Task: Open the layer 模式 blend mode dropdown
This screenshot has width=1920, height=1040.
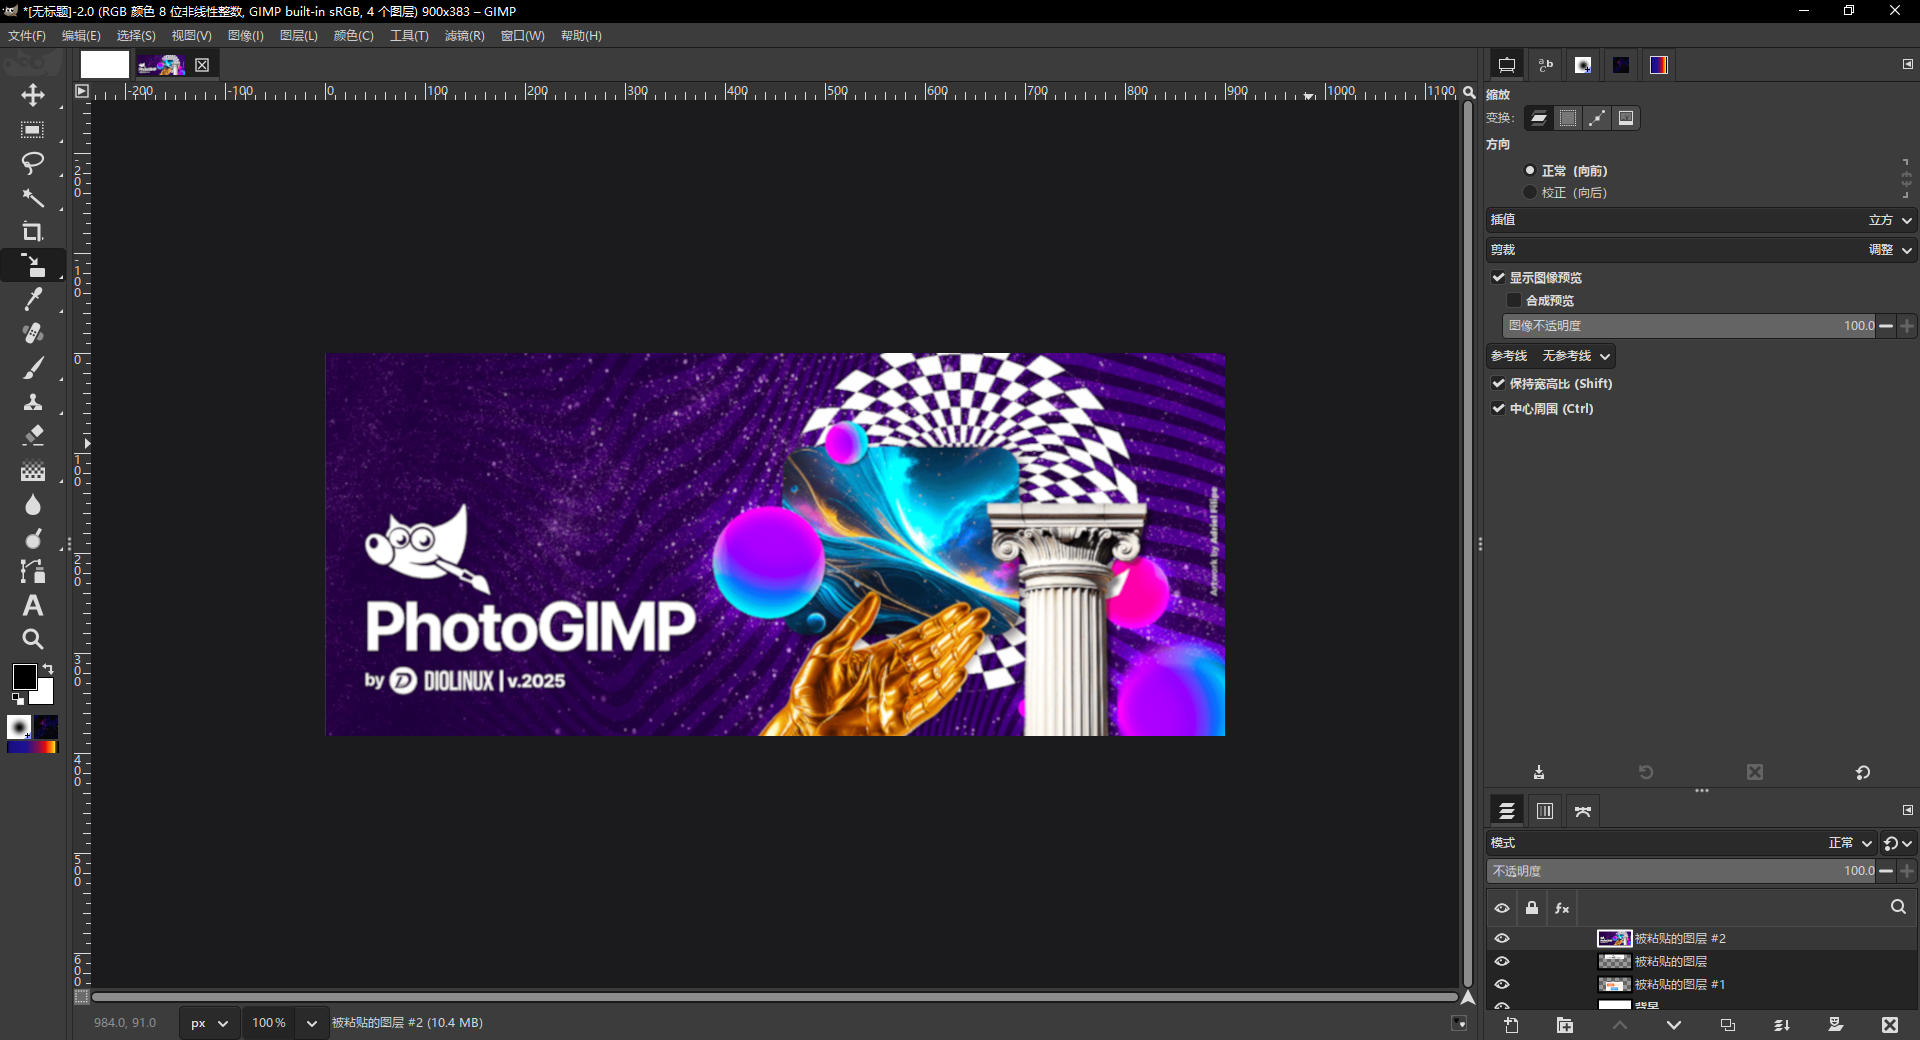Action: [x=1681, y=843]
